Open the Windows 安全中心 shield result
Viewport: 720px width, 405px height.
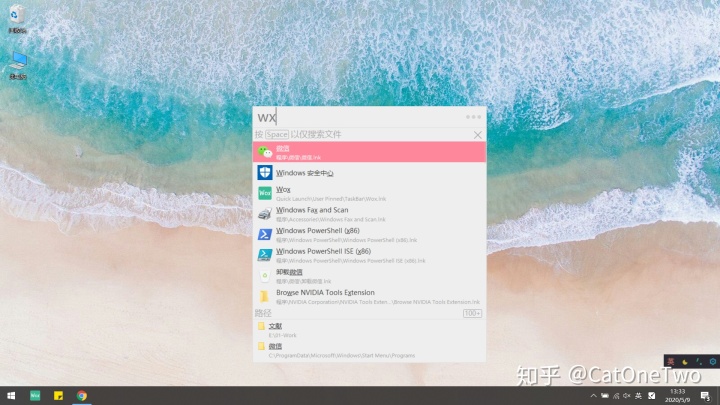pyautogui.click(x=369, y=173)
